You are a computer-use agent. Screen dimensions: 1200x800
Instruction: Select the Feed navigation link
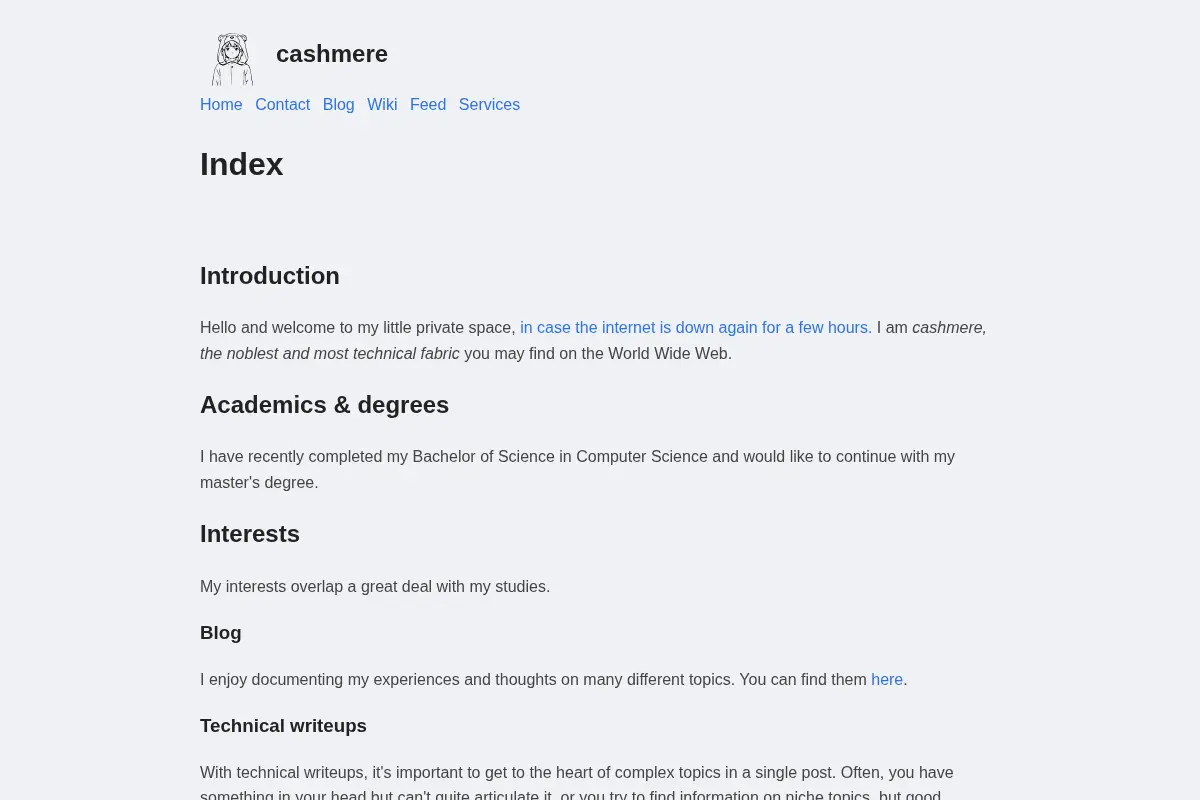click(x=428, y=105)
